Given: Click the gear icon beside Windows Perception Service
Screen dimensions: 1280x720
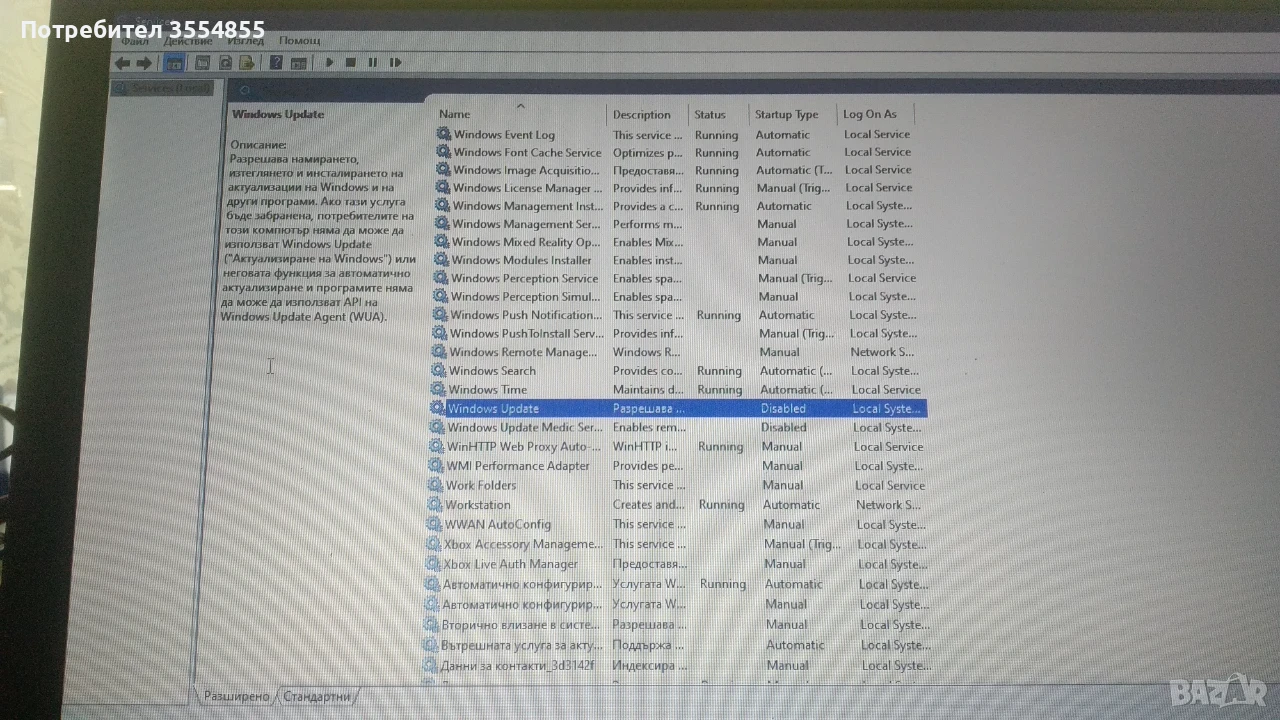Looking at the screenshot, I should click(x=440, y=278).
